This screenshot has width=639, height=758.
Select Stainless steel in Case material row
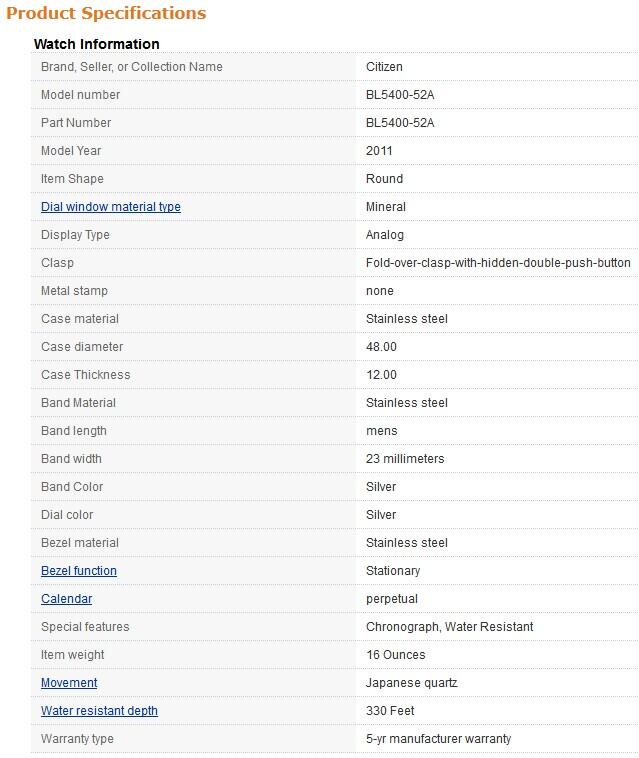coord(407,319)
